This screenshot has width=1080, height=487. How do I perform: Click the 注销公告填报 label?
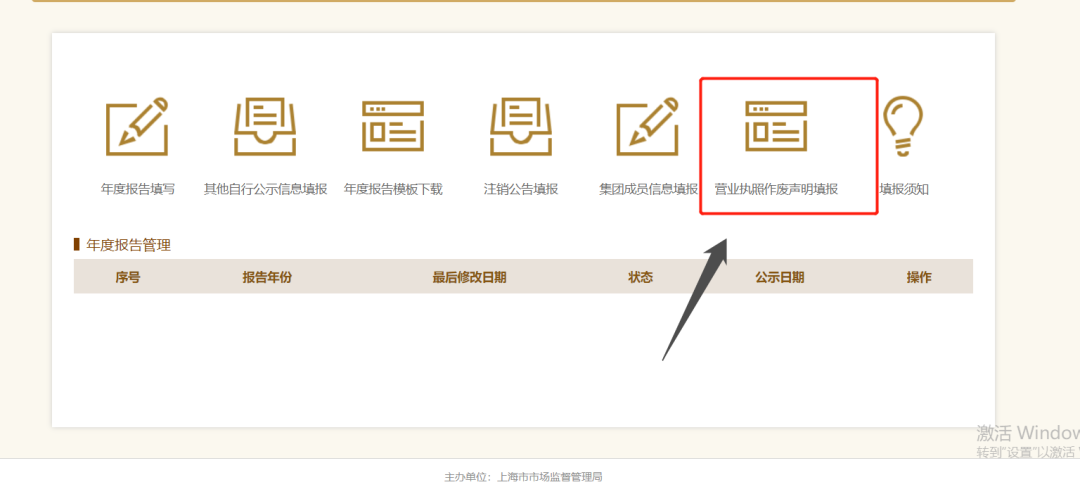[521, 189]
